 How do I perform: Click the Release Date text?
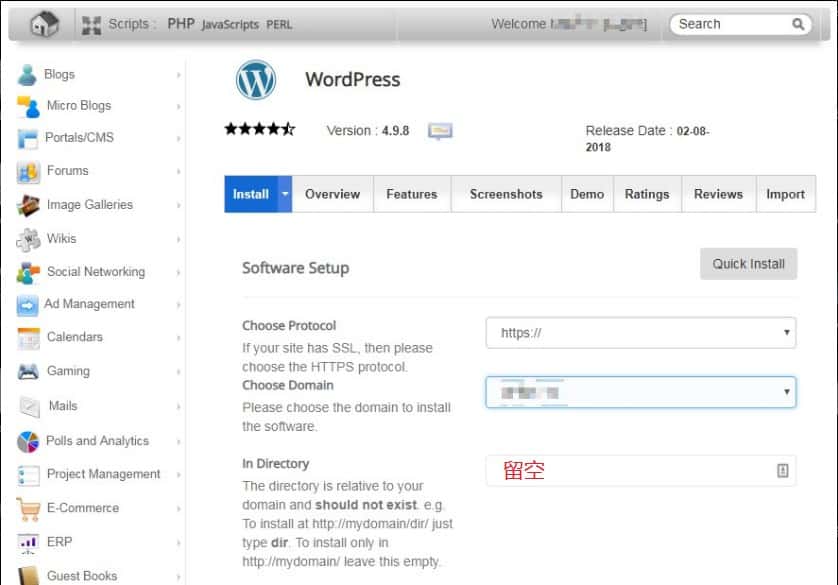click(648, 139)
